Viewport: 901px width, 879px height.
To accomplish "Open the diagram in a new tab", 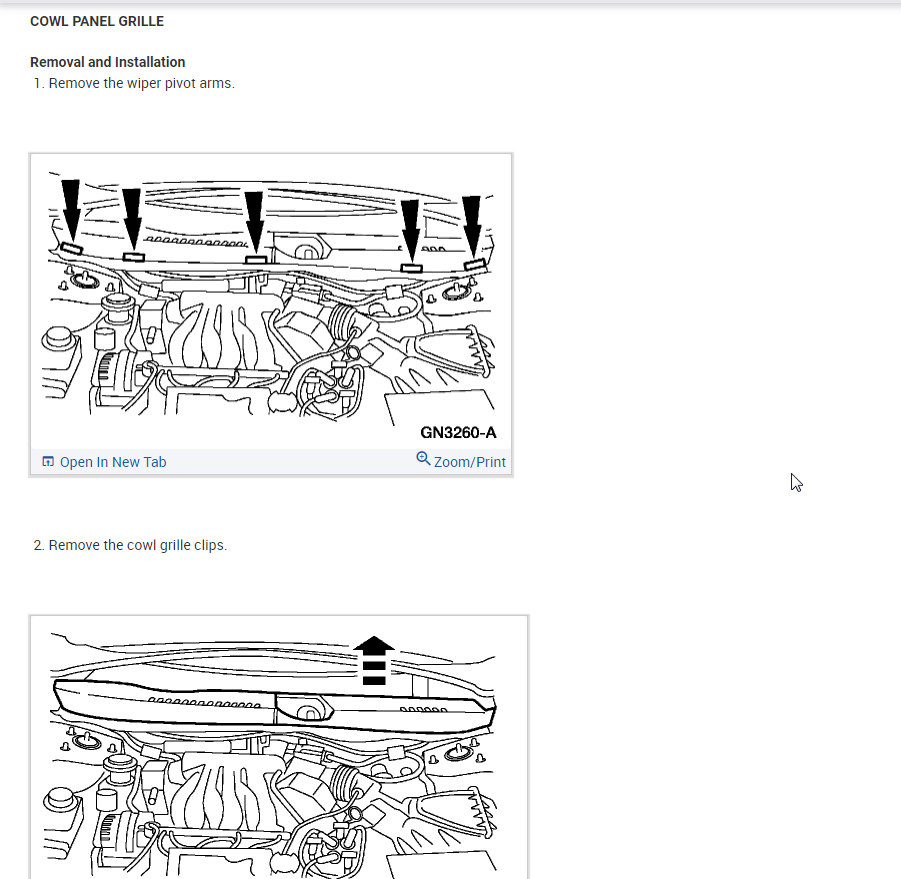I will (x=113, y=462).
